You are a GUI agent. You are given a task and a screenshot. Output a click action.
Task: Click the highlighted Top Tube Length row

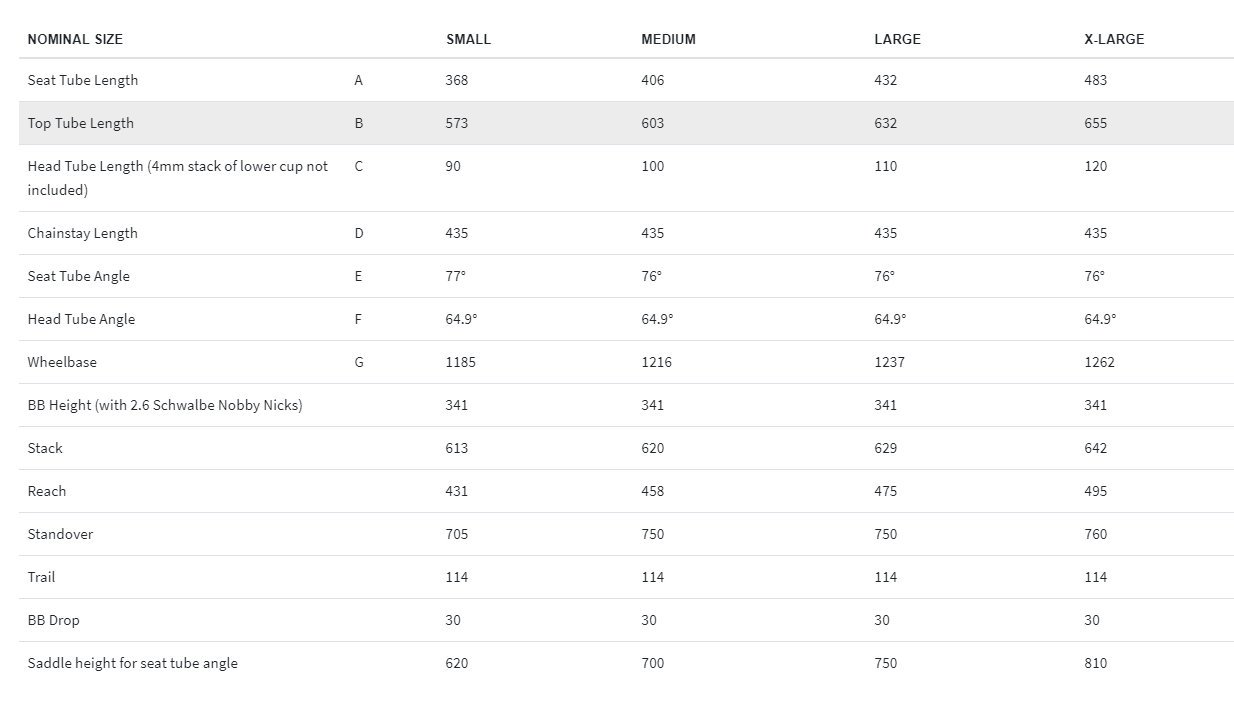click(626, 123)
